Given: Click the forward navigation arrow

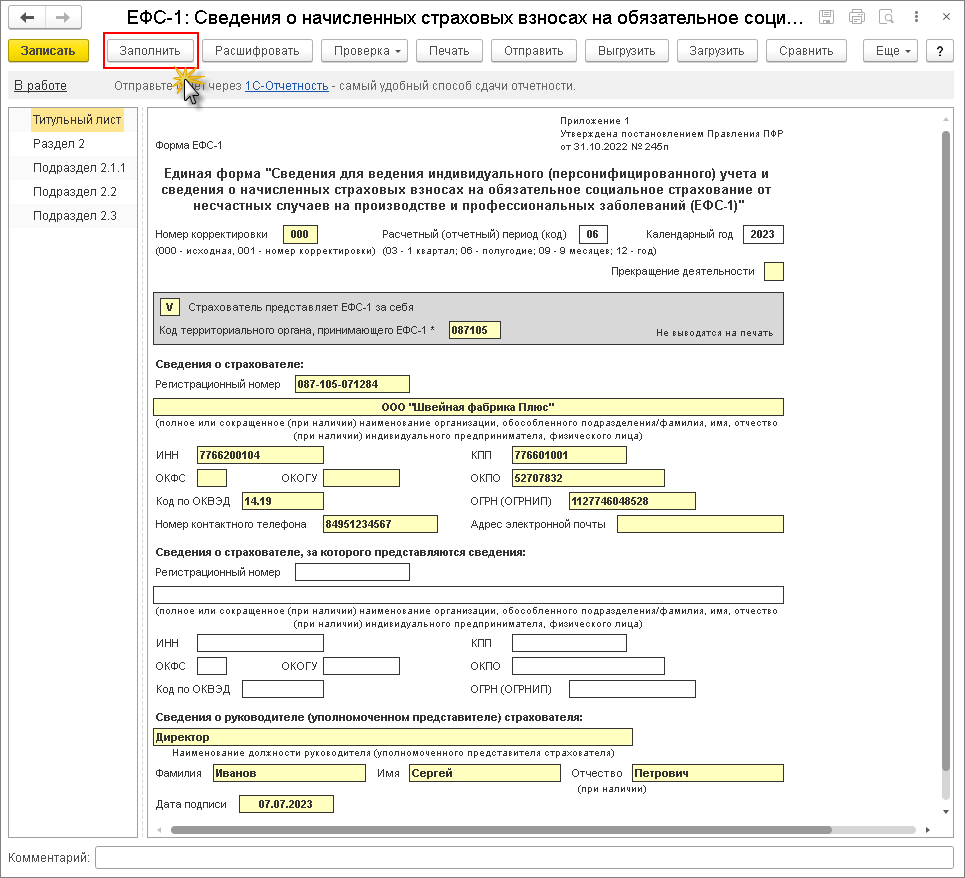Looking at the screenshot, I should point(62,18).
